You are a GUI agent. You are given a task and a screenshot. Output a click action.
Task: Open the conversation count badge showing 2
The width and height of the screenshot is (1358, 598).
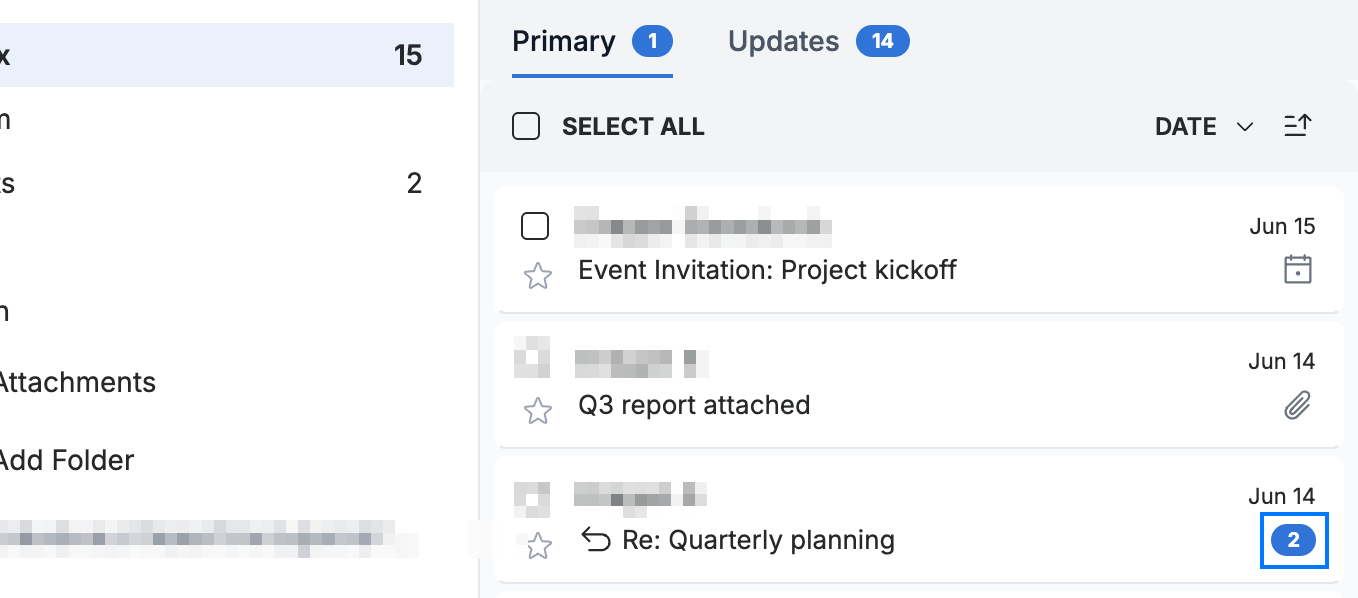point(1294,541)
